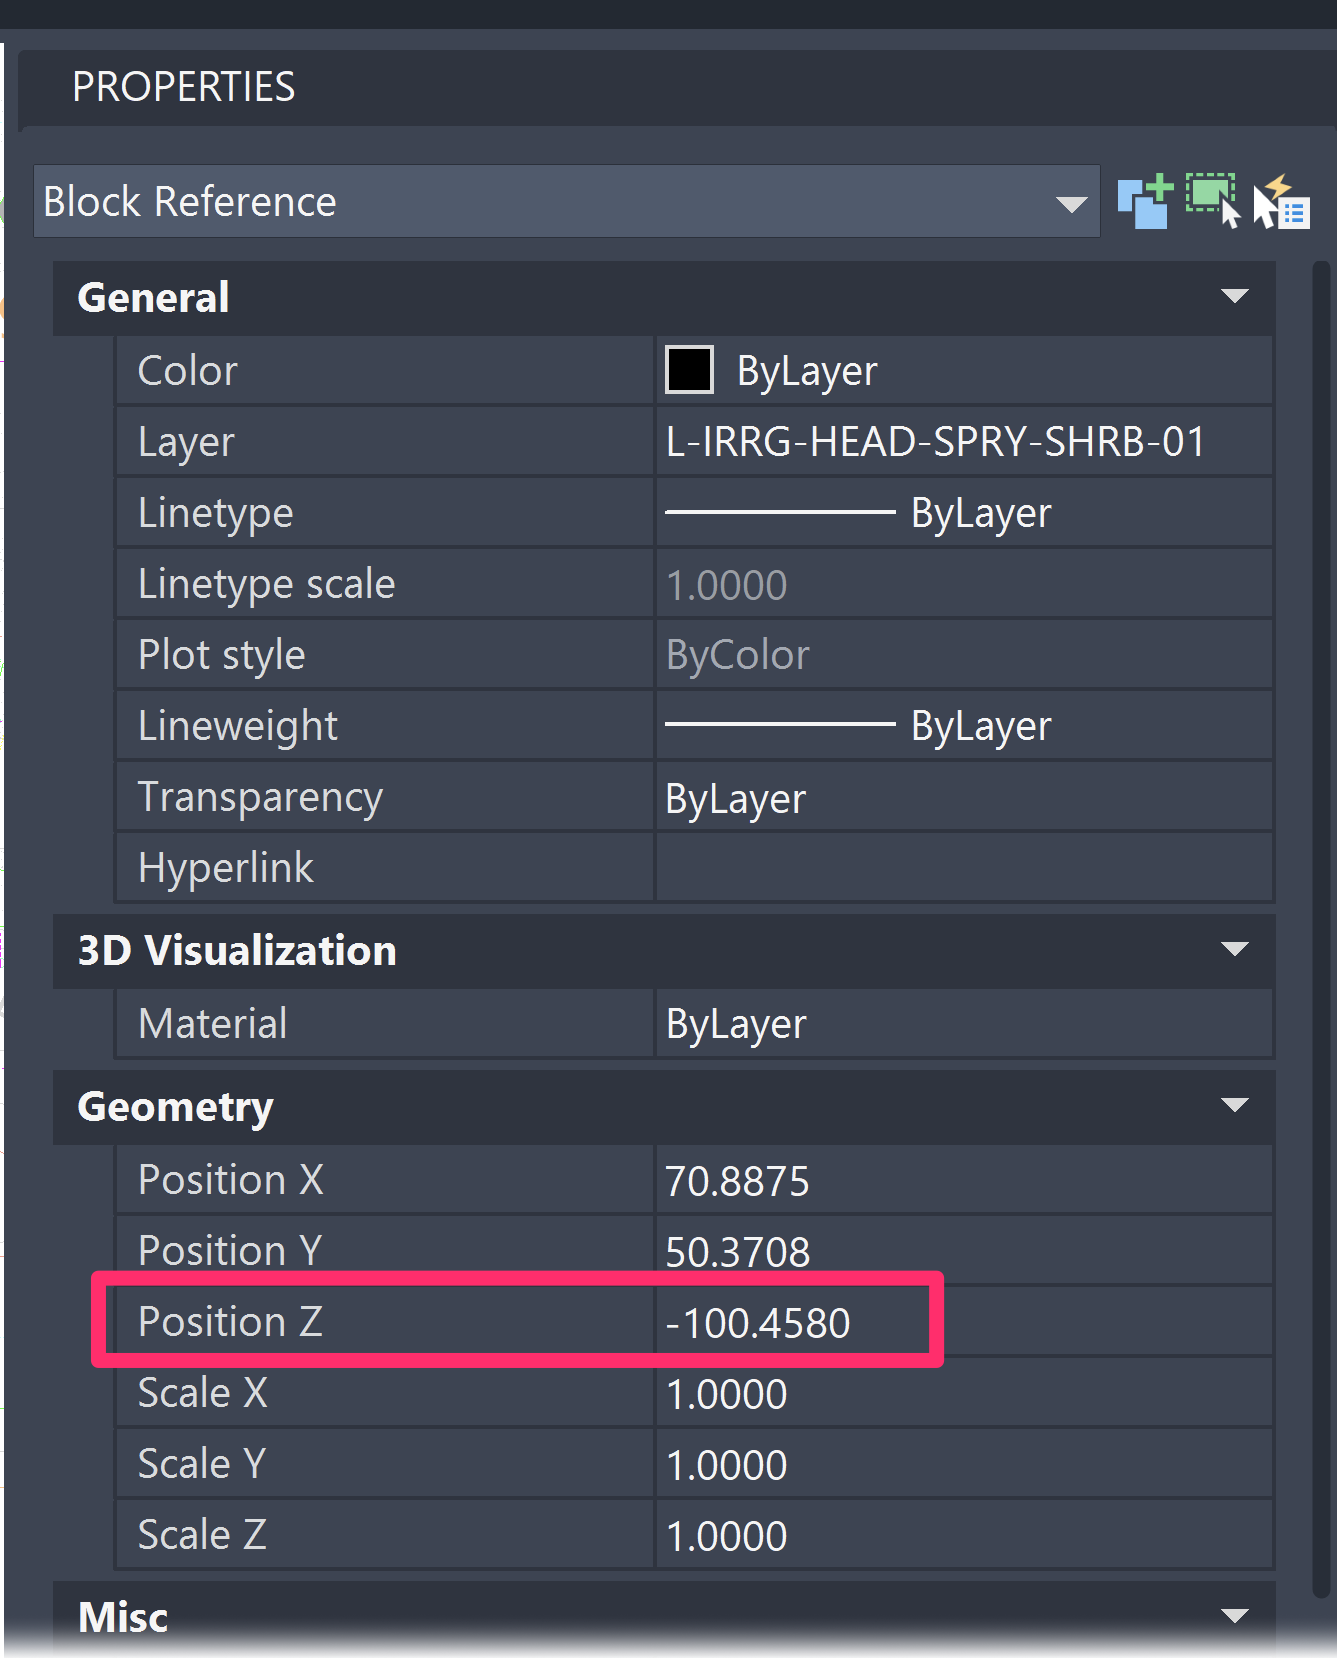Click the Transparency property label

coord(260,797)
